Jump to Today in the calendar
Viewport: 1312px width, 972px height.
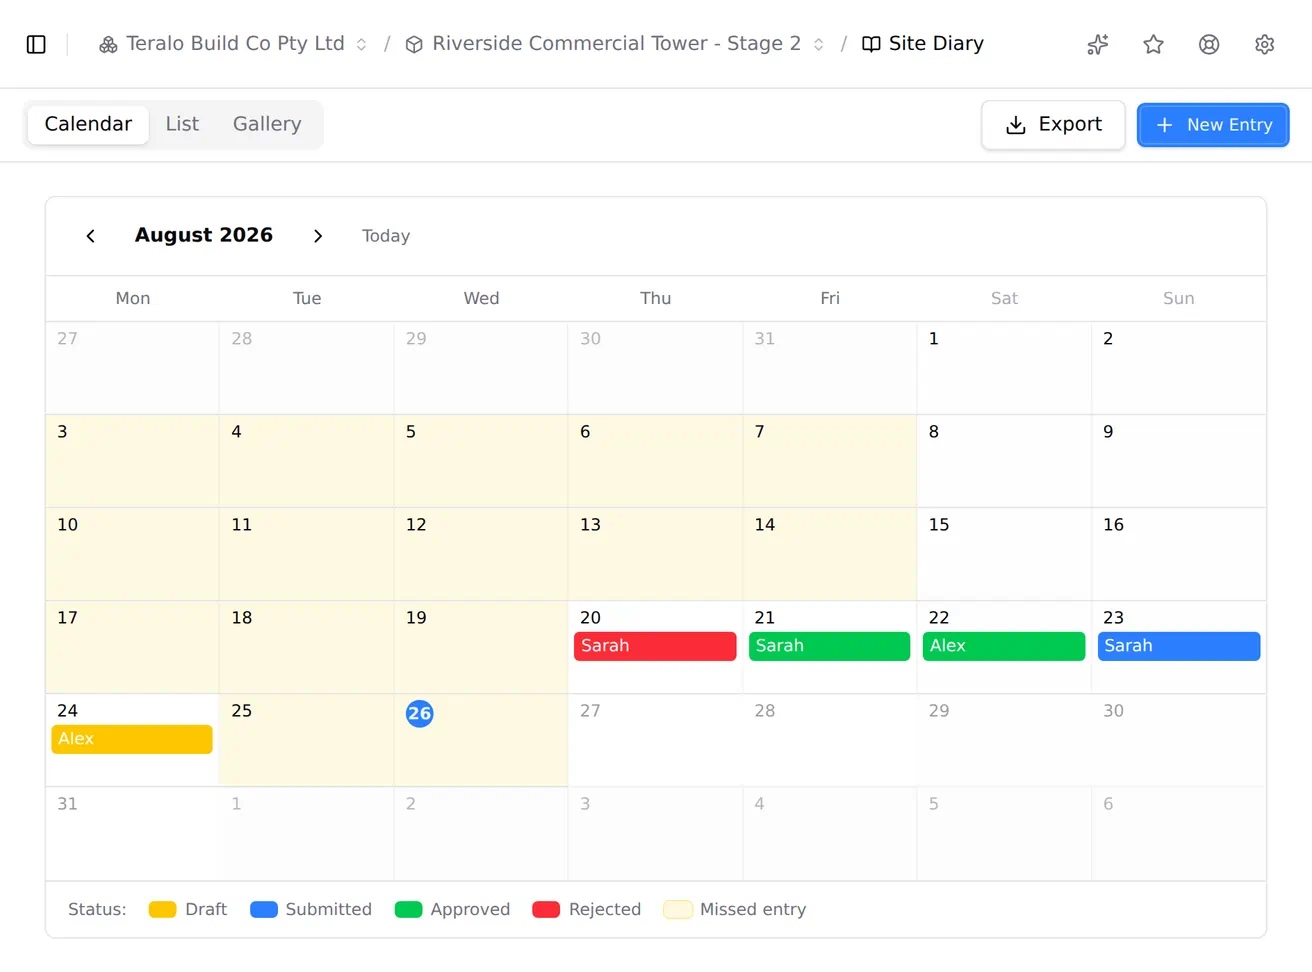pyautogui.click(x=386, y=236)
